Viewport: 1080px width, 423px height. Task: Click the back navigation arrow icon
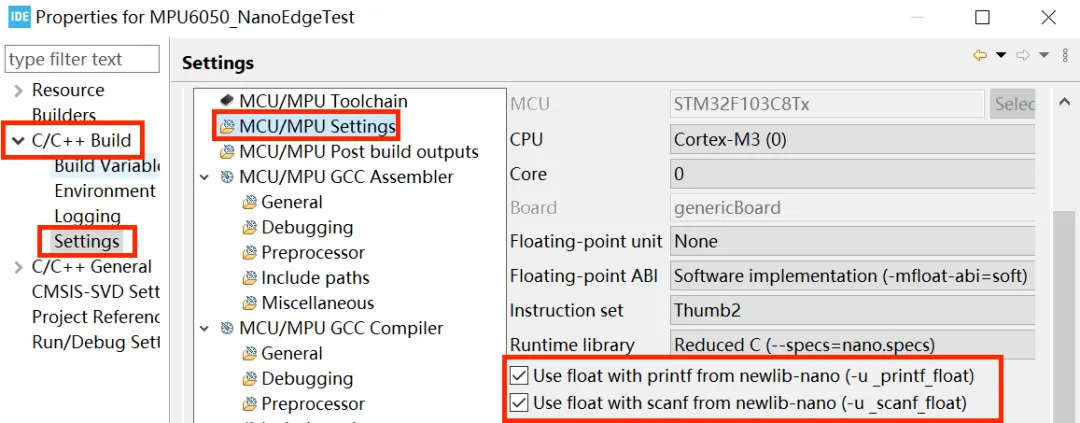(x=980, y=56)
